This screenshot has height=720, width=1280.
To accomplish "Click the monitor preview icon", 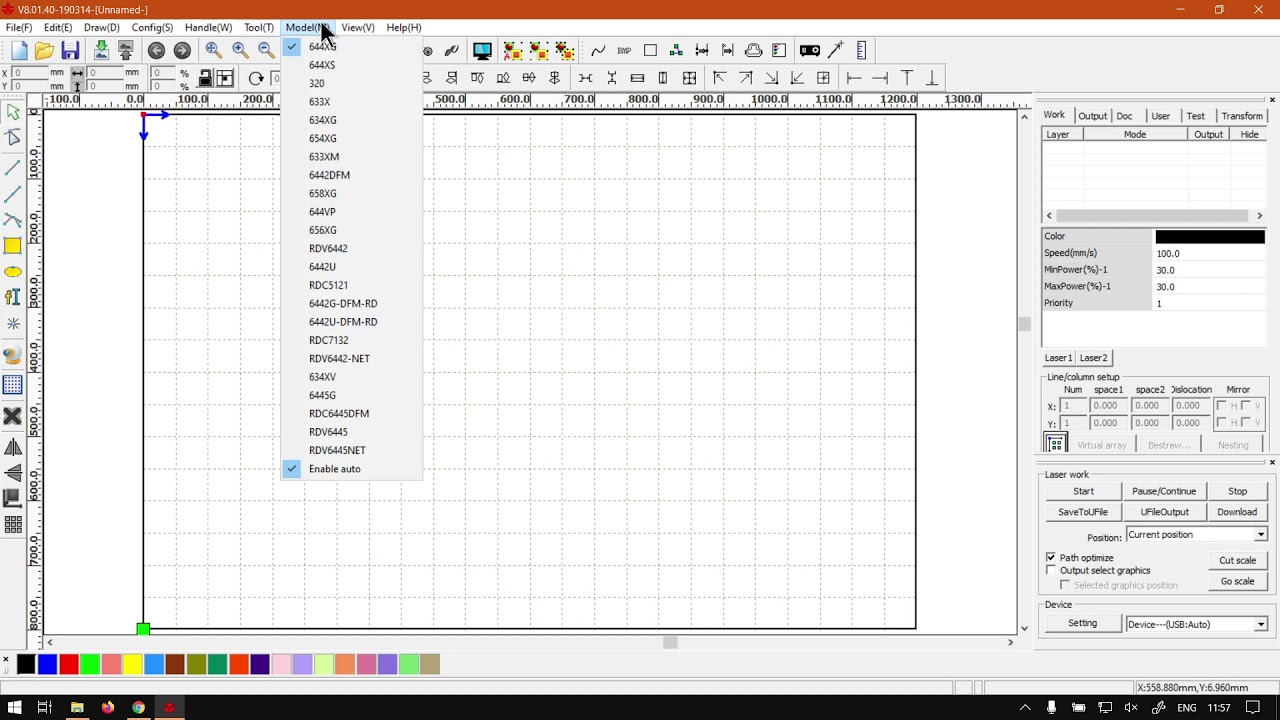I will coord(482,50).
